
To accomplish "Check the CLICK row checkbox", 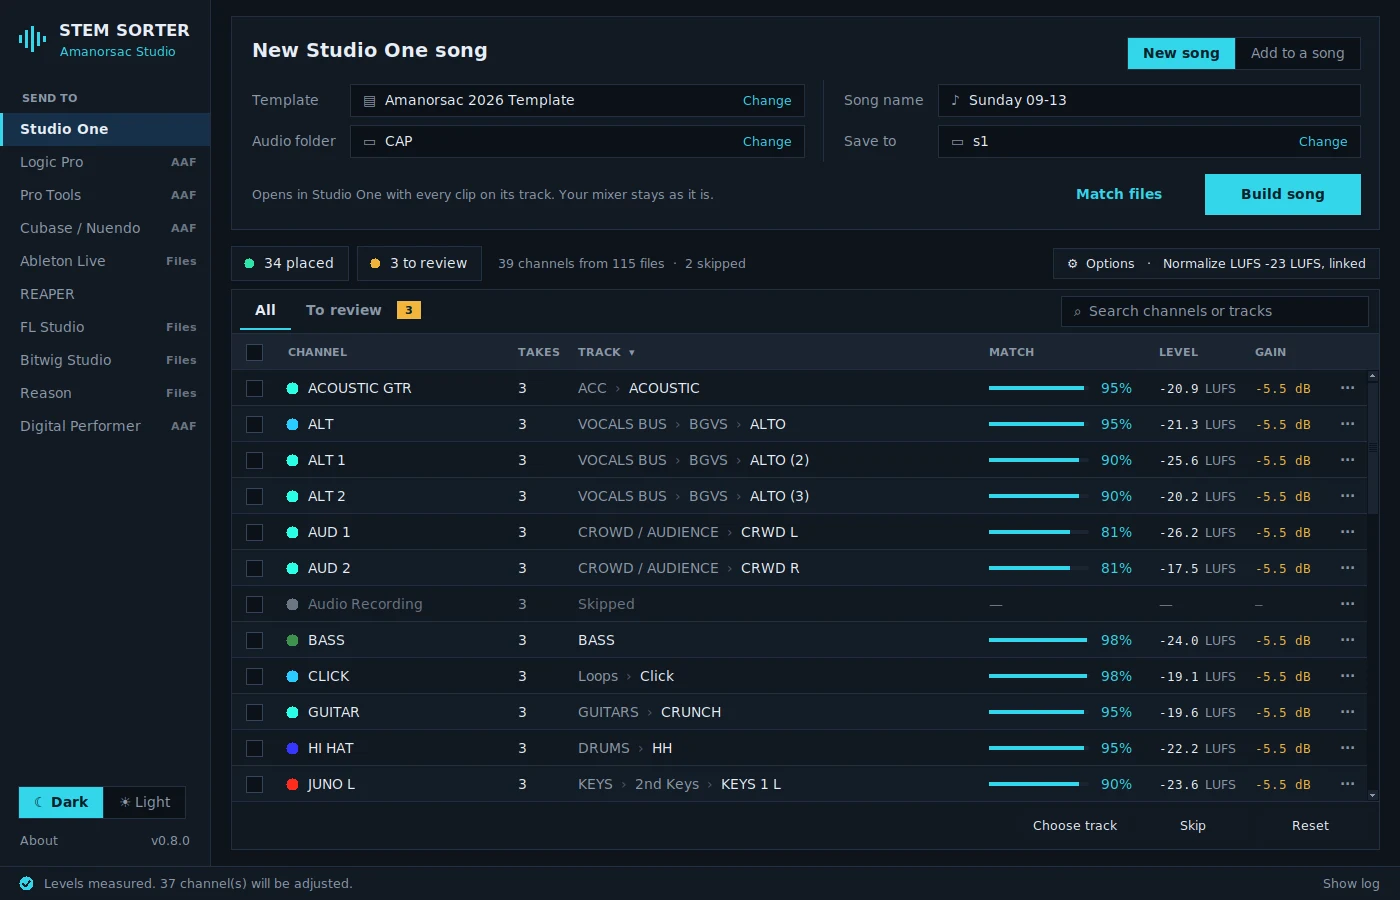I will [x=254, y=676].
